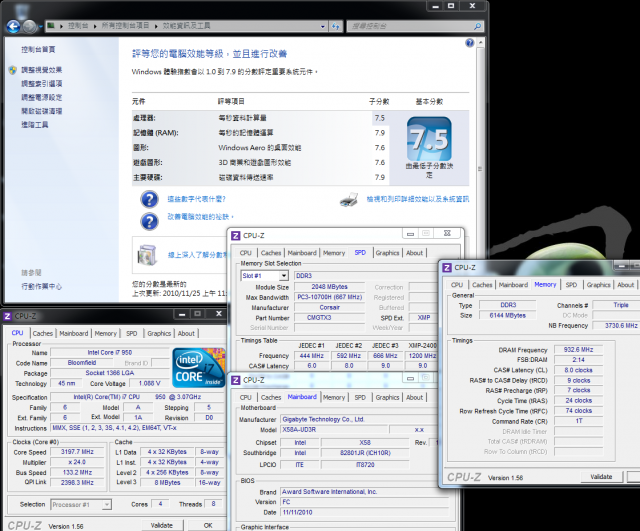The height and width of the screenshot is (531, 640).
Task: Click the Intel Core i7 logo
Action: coord(198,367)
